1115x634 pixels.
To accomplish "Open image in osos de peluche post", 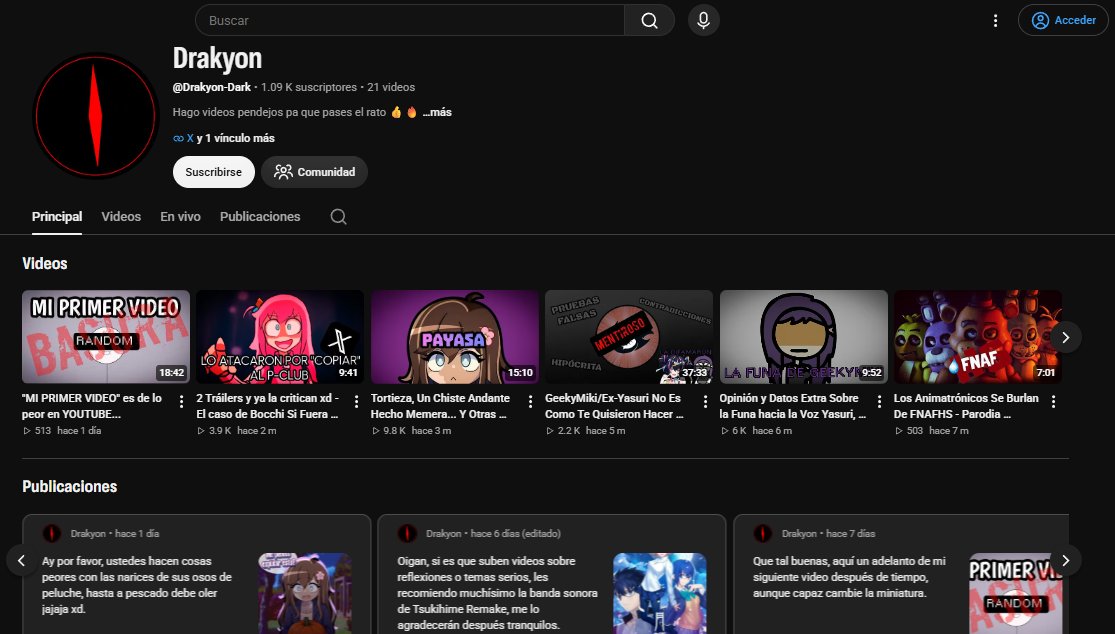I will [x=305, y=593].
